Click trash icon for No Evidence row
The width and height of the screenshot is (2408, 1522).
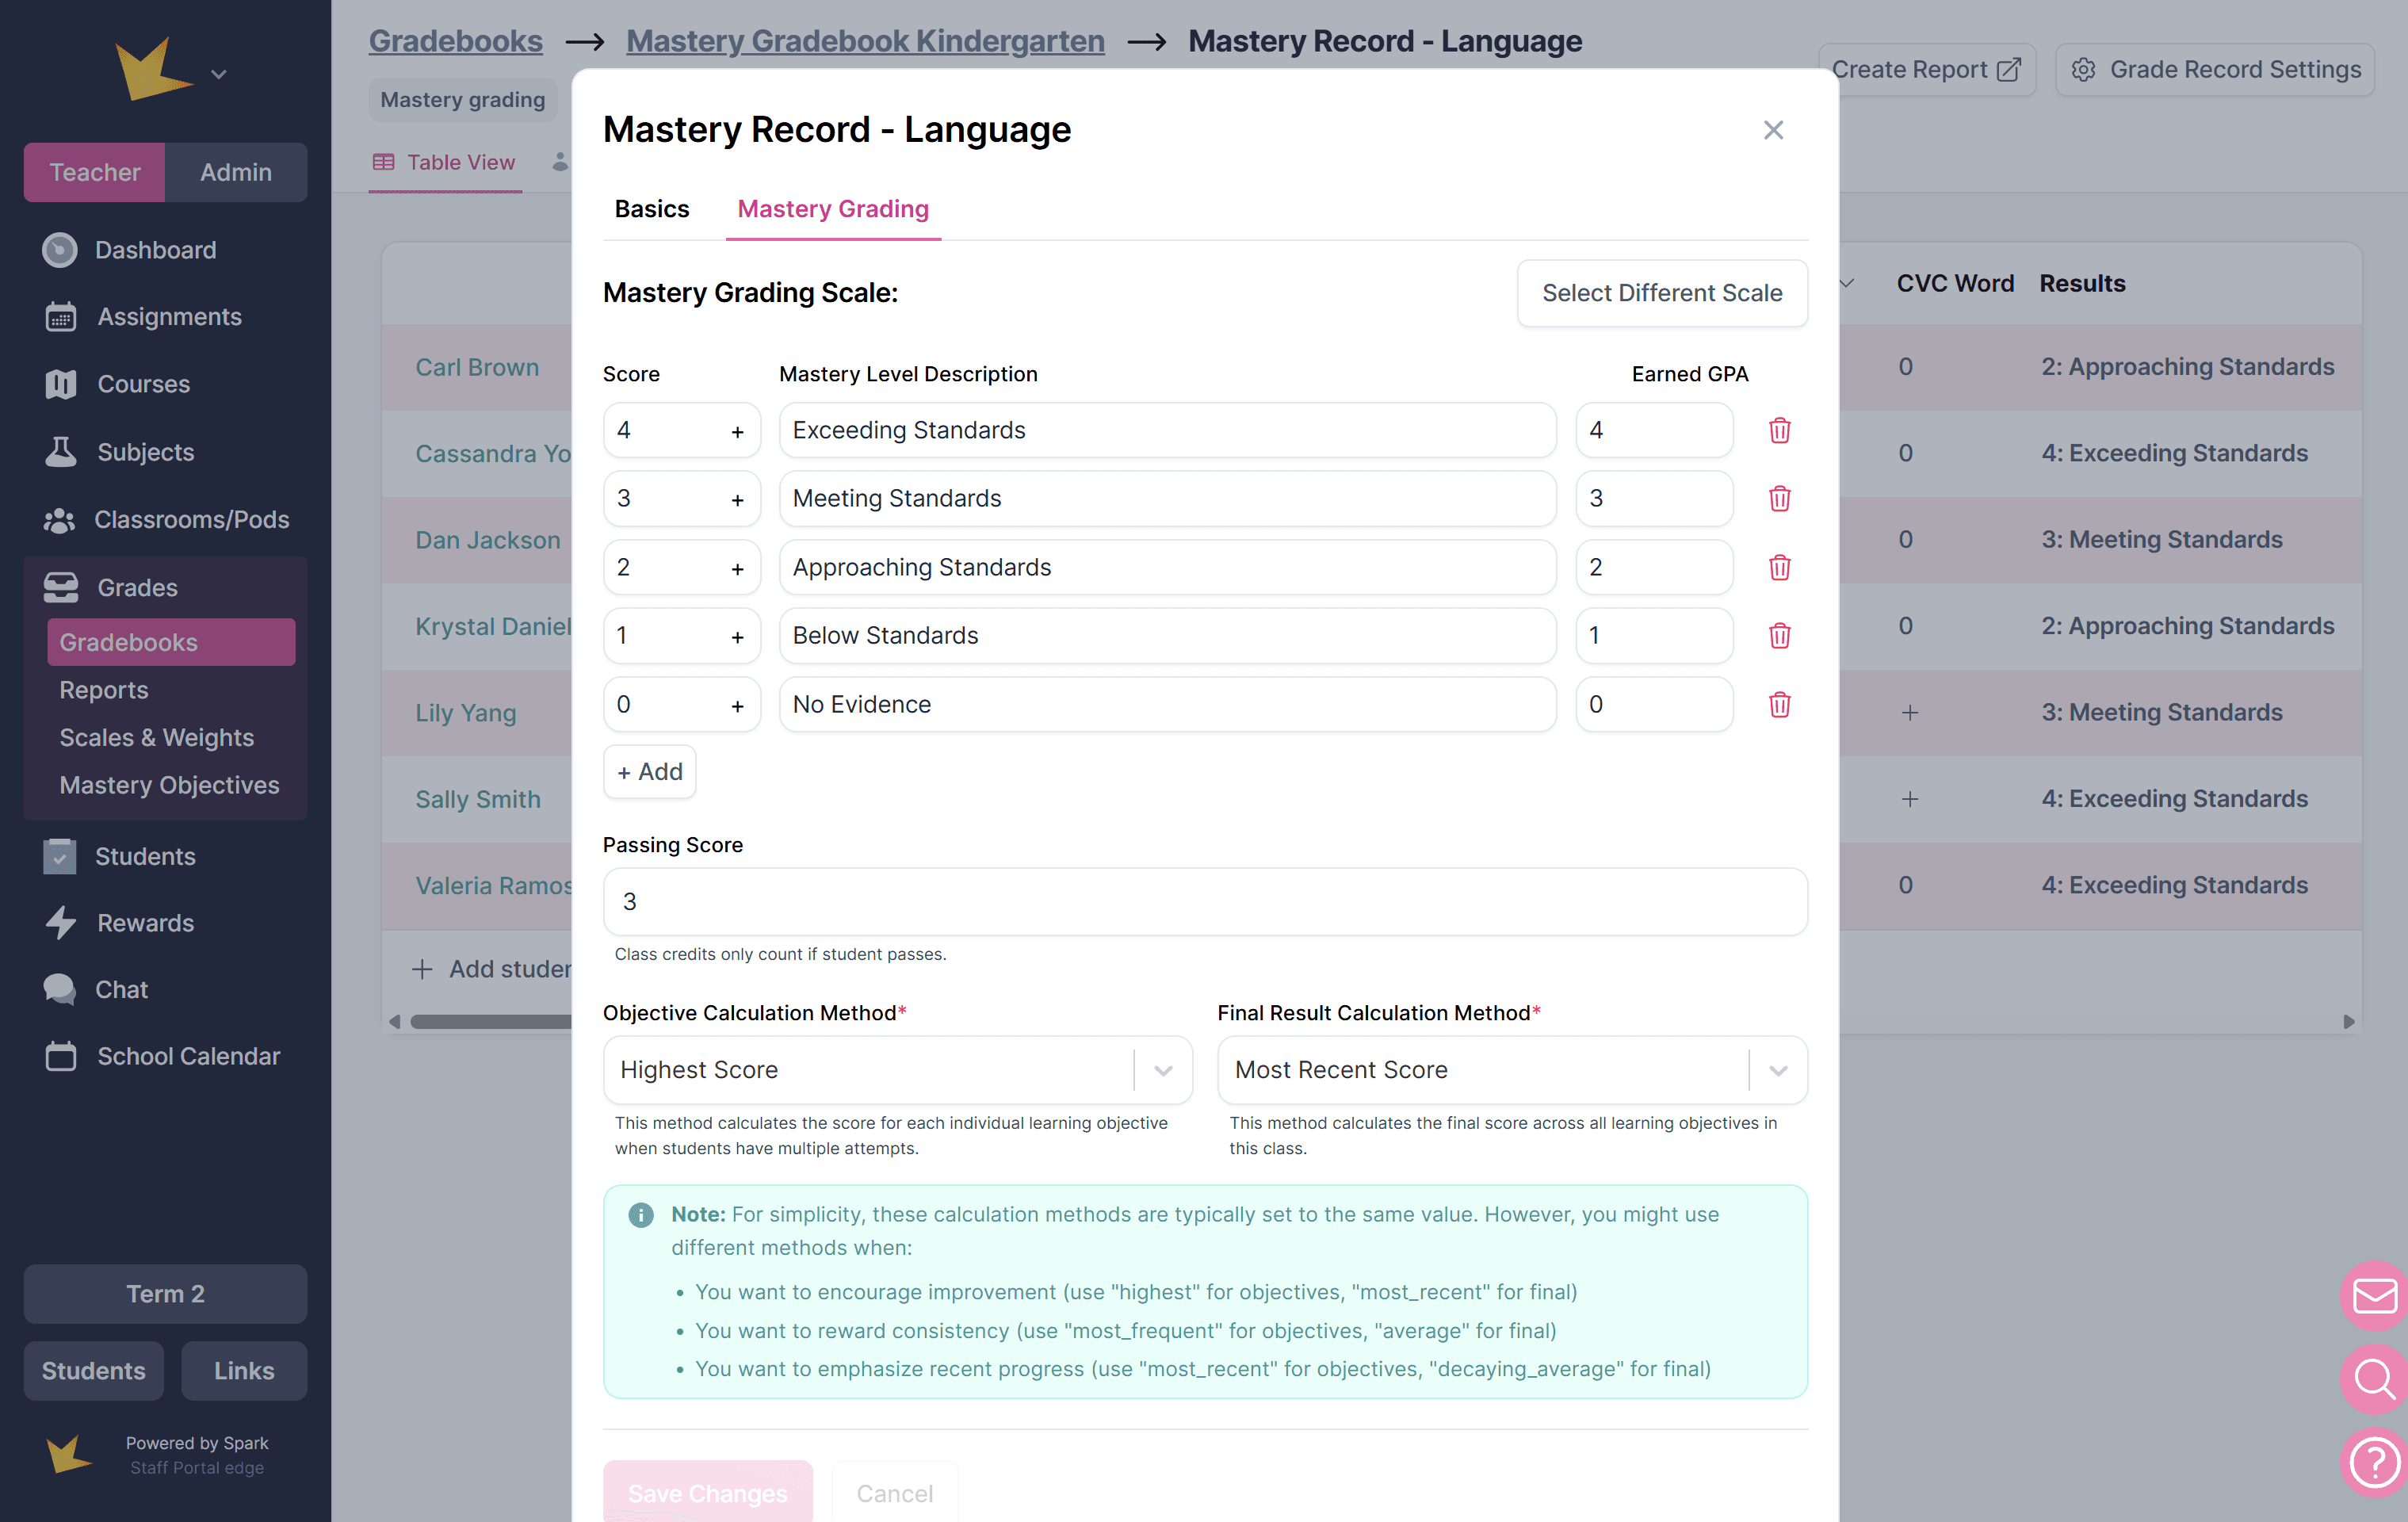[1779, 705]
